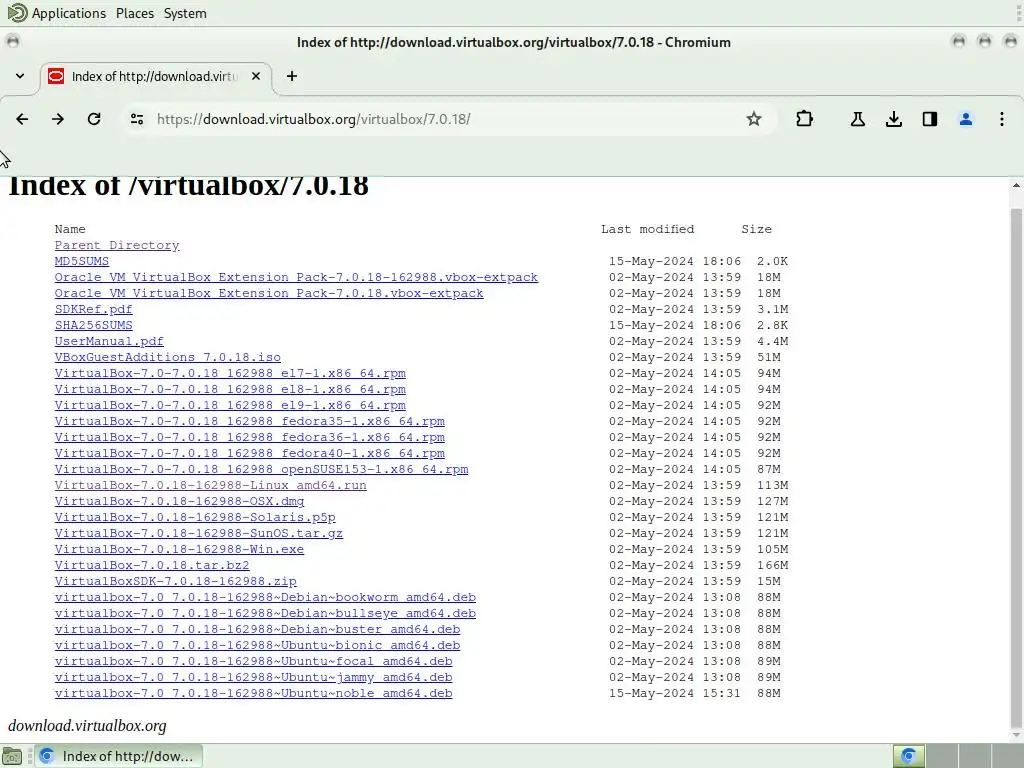Open the window menu button in the title bar

[12, 42]
